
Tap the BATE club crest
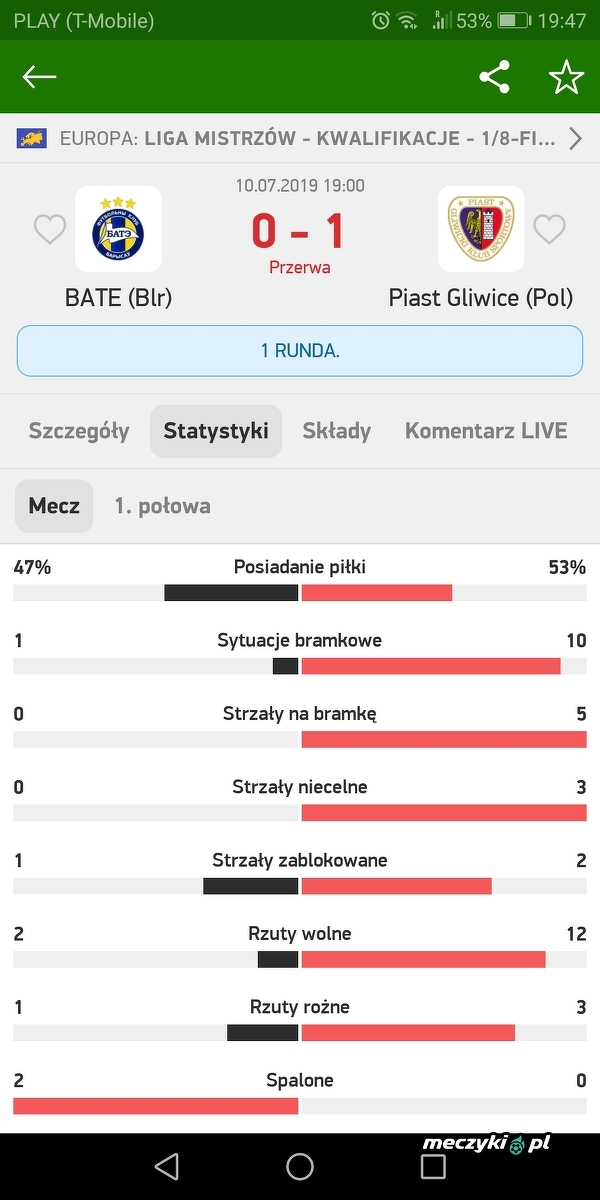(x=118, y=229)
